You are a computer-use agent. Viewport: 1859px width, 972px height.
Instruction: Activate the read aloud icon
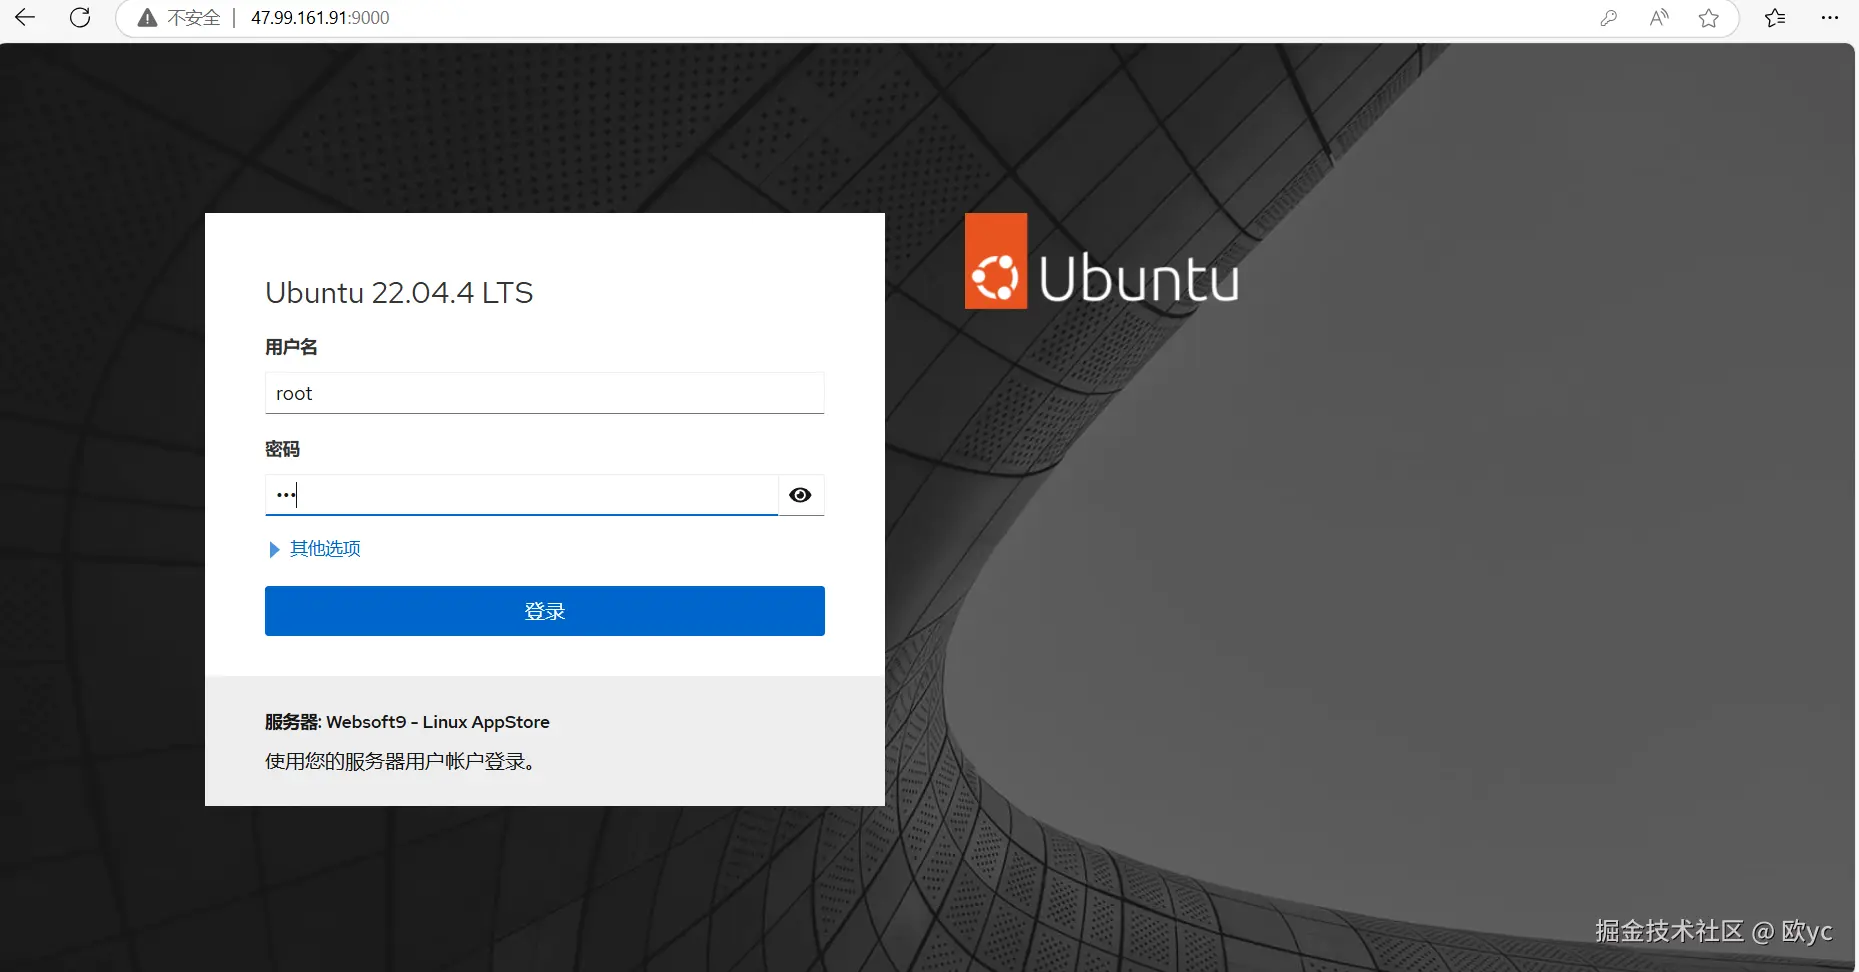(1659, 18)
